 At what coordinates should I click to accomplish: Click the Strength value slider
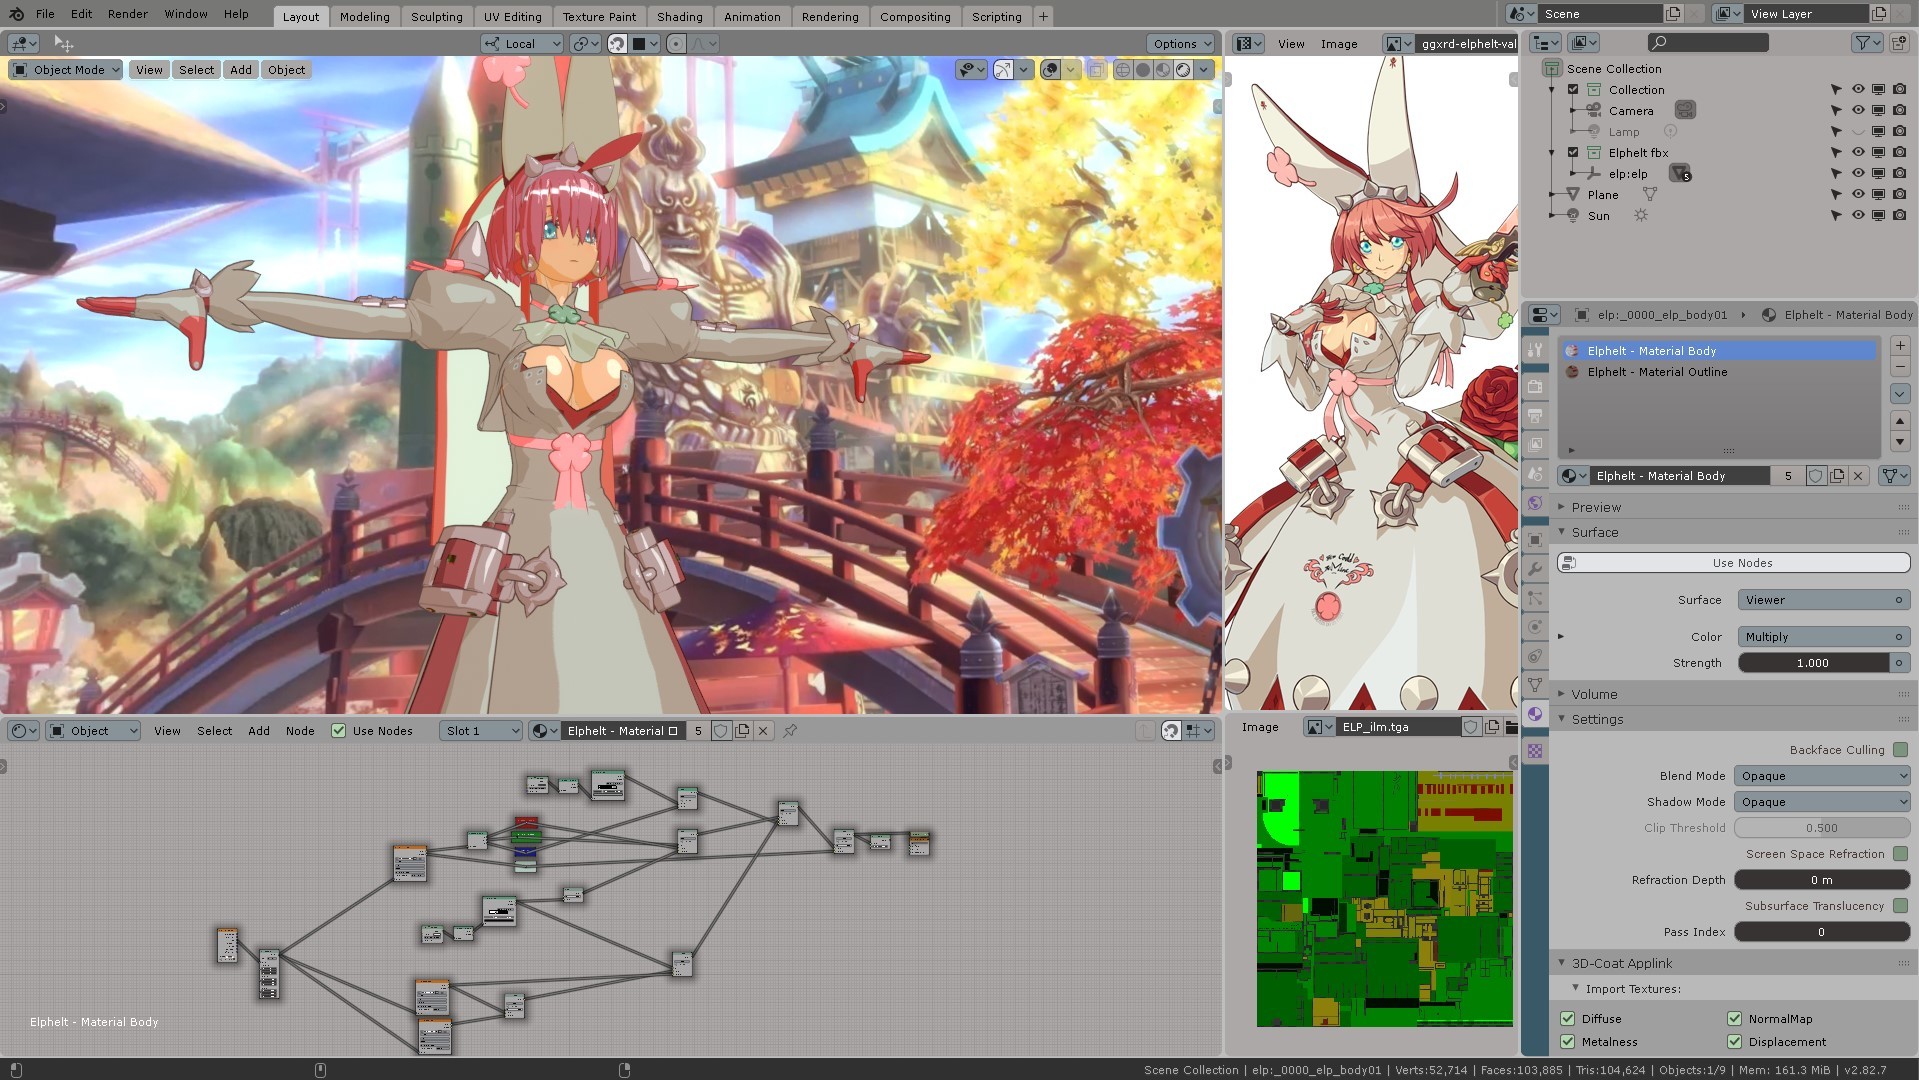(1812, 663)
